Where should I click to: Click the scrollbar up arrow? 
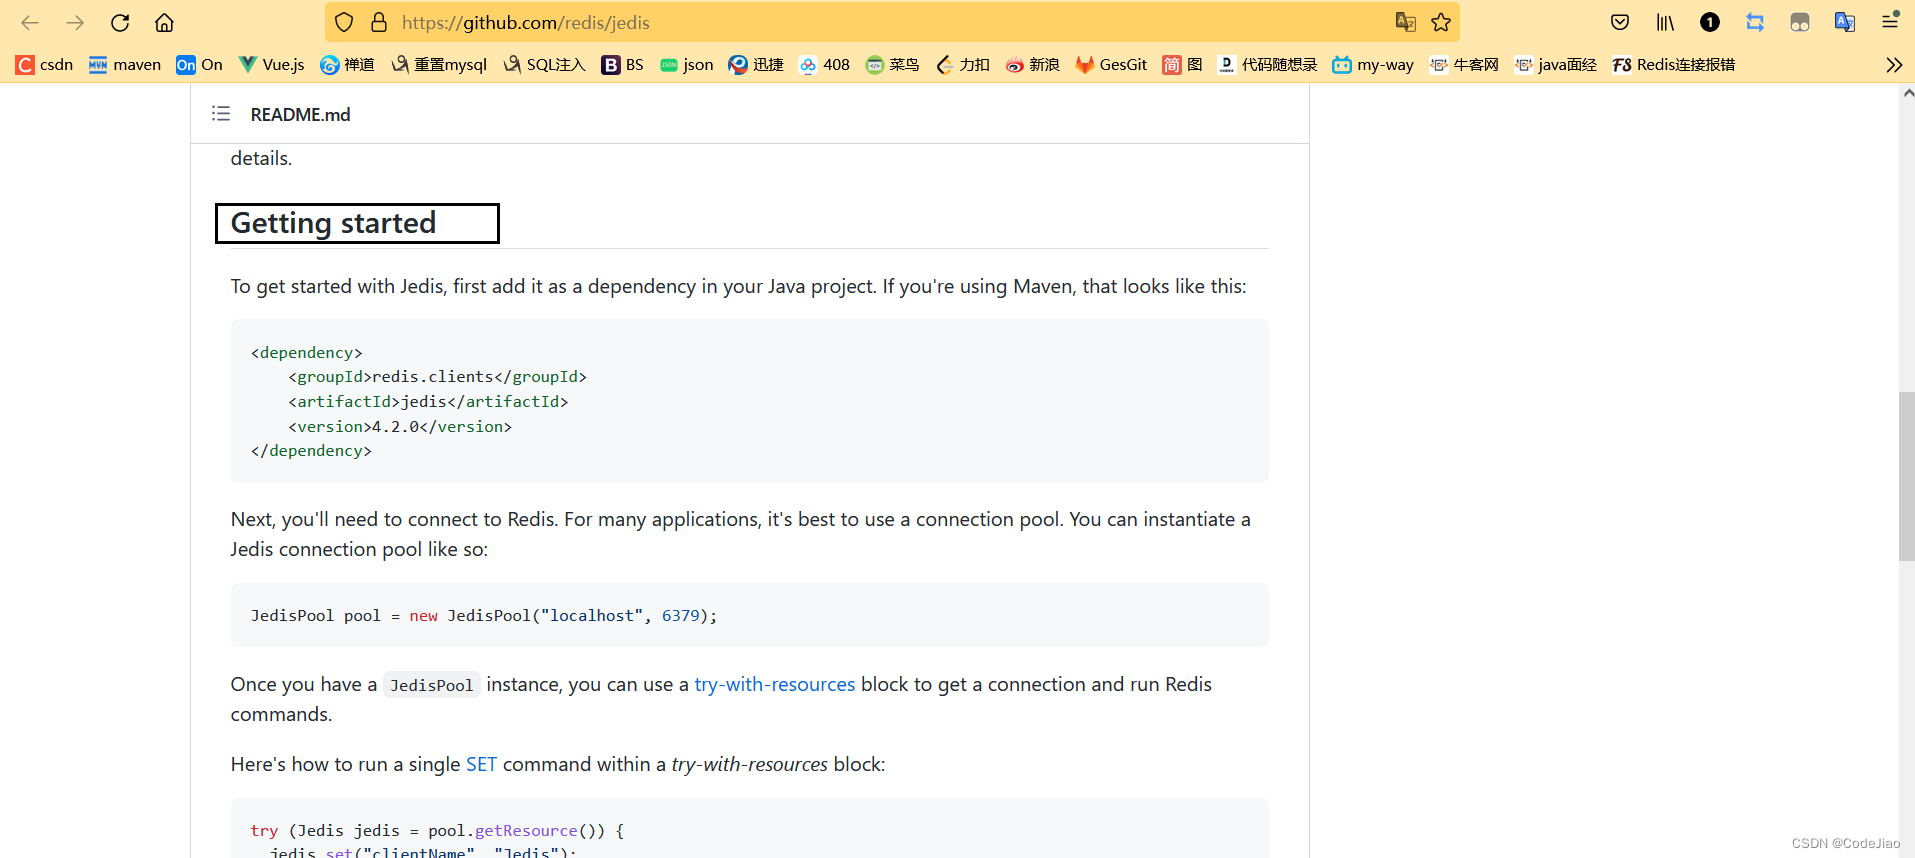[x=1908, y=93]
